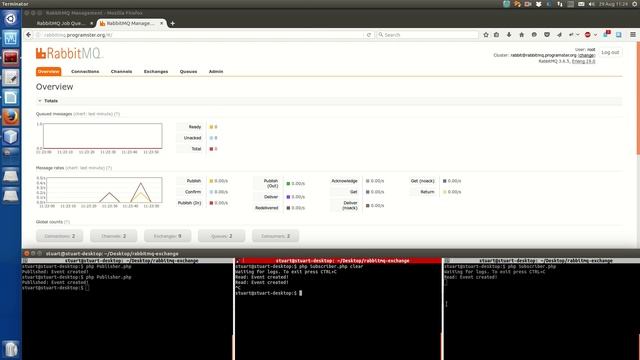The height and width of the screenshot is (360, 640).
Task: Click the RabbitMQ logo
Action: pyautogui.click(x=69, y=53)
